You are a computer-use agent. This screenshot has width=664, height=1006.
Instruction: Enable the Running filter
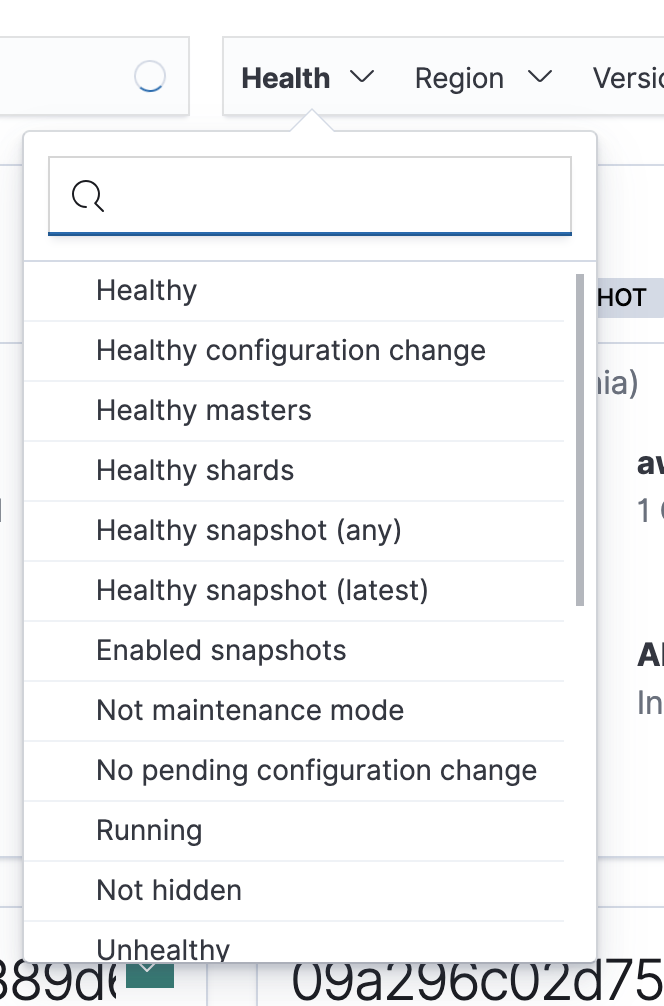[148, 830]
